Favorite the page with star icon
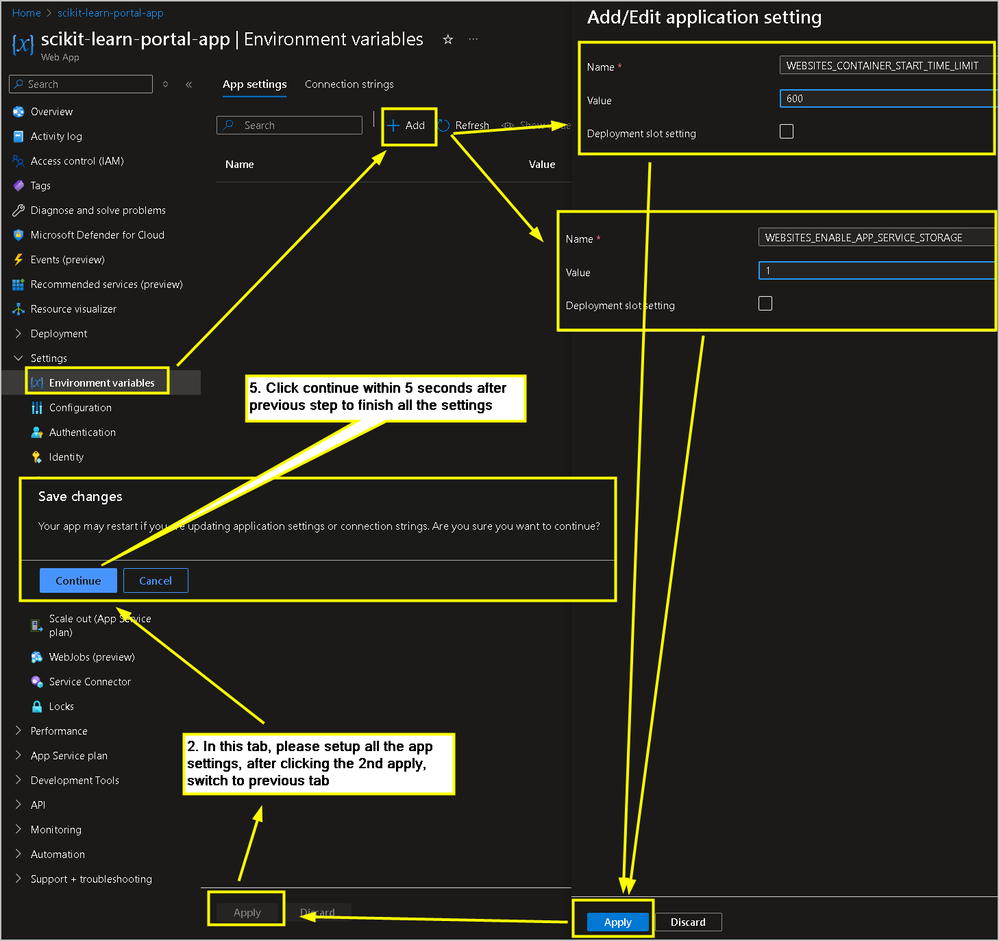999x941 pixels. click(x=448, y=40)
